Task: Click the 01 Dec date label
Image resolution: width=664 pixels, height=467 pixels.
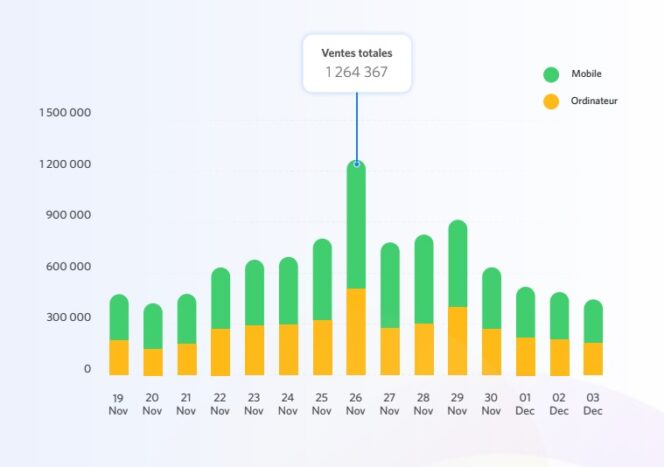Action: [x=525, y=405]
